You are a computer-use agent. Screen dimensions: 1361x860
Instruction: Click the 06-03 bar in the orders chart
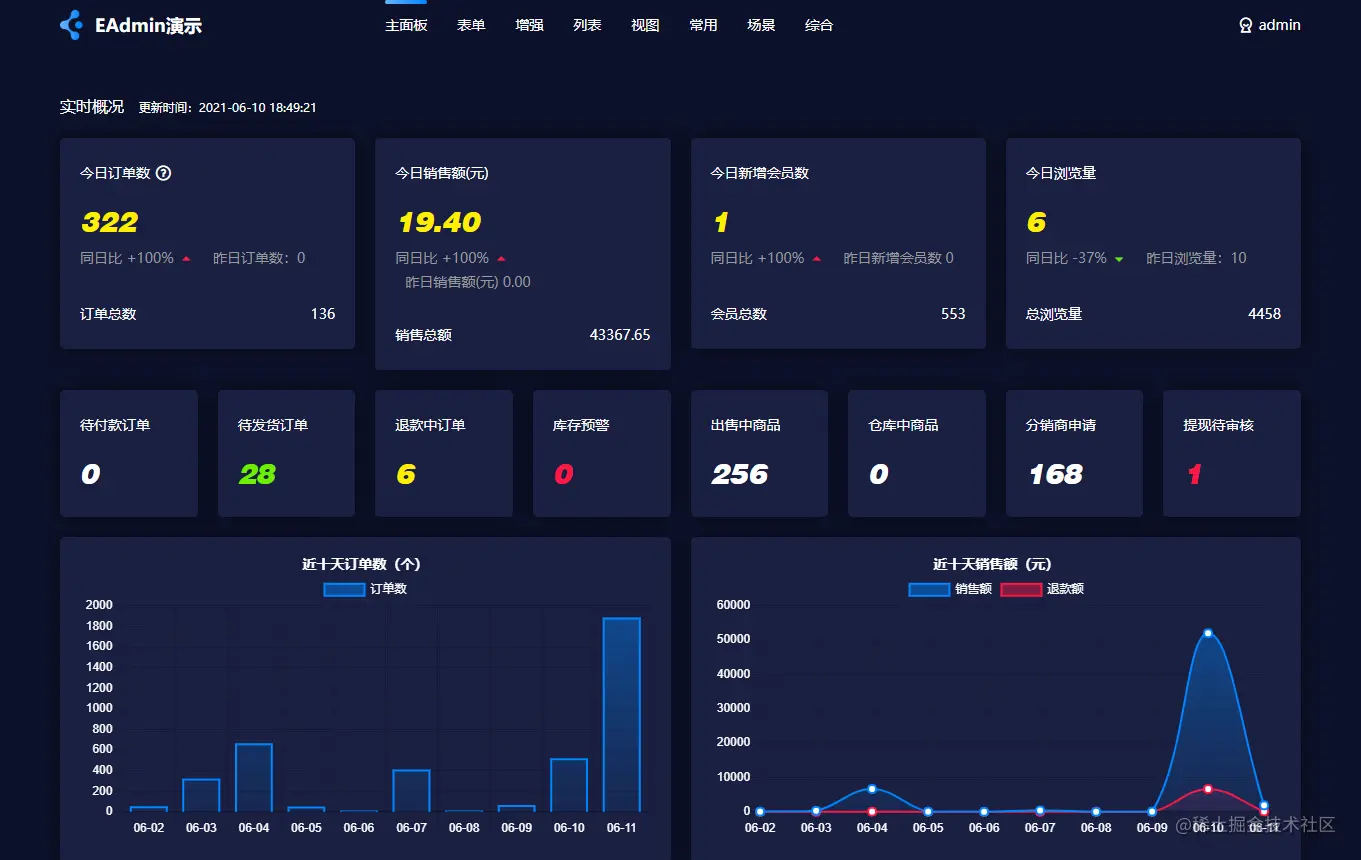tap(201, 795)
